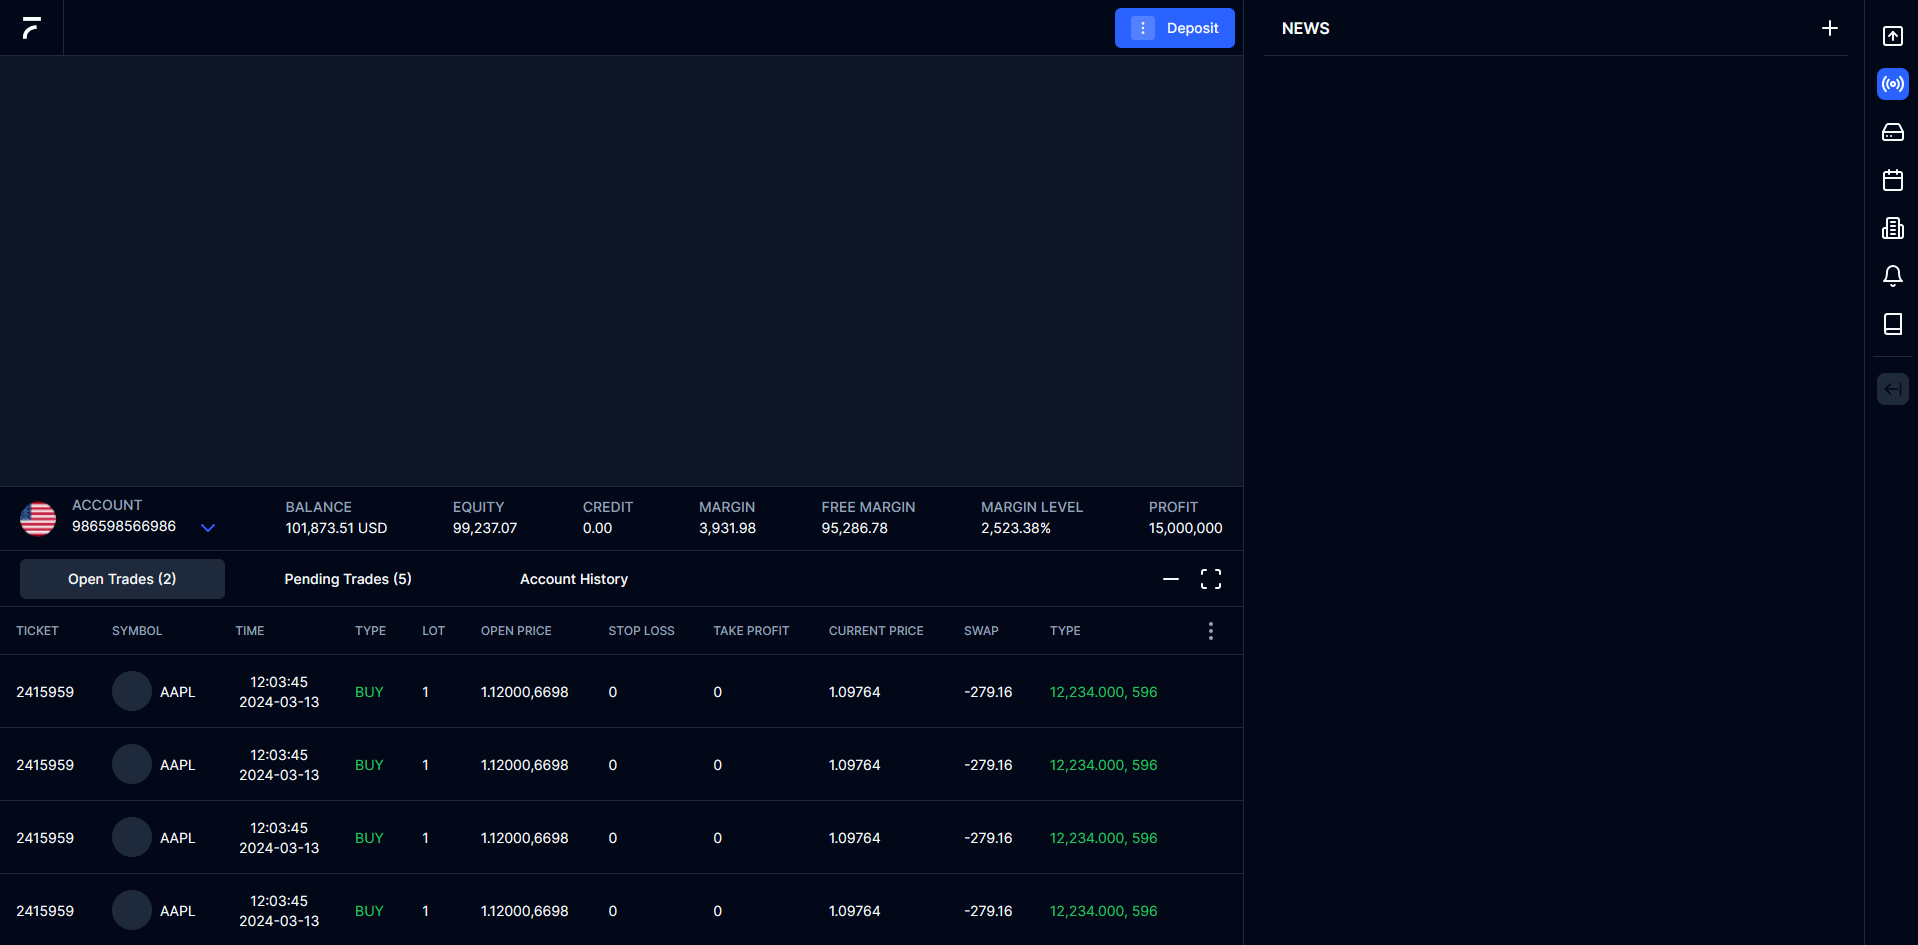The height and width of the screenshot is (945, 1918).
Task: Click the plus icon beside NEWS
Action: [x=1829, y=28]
